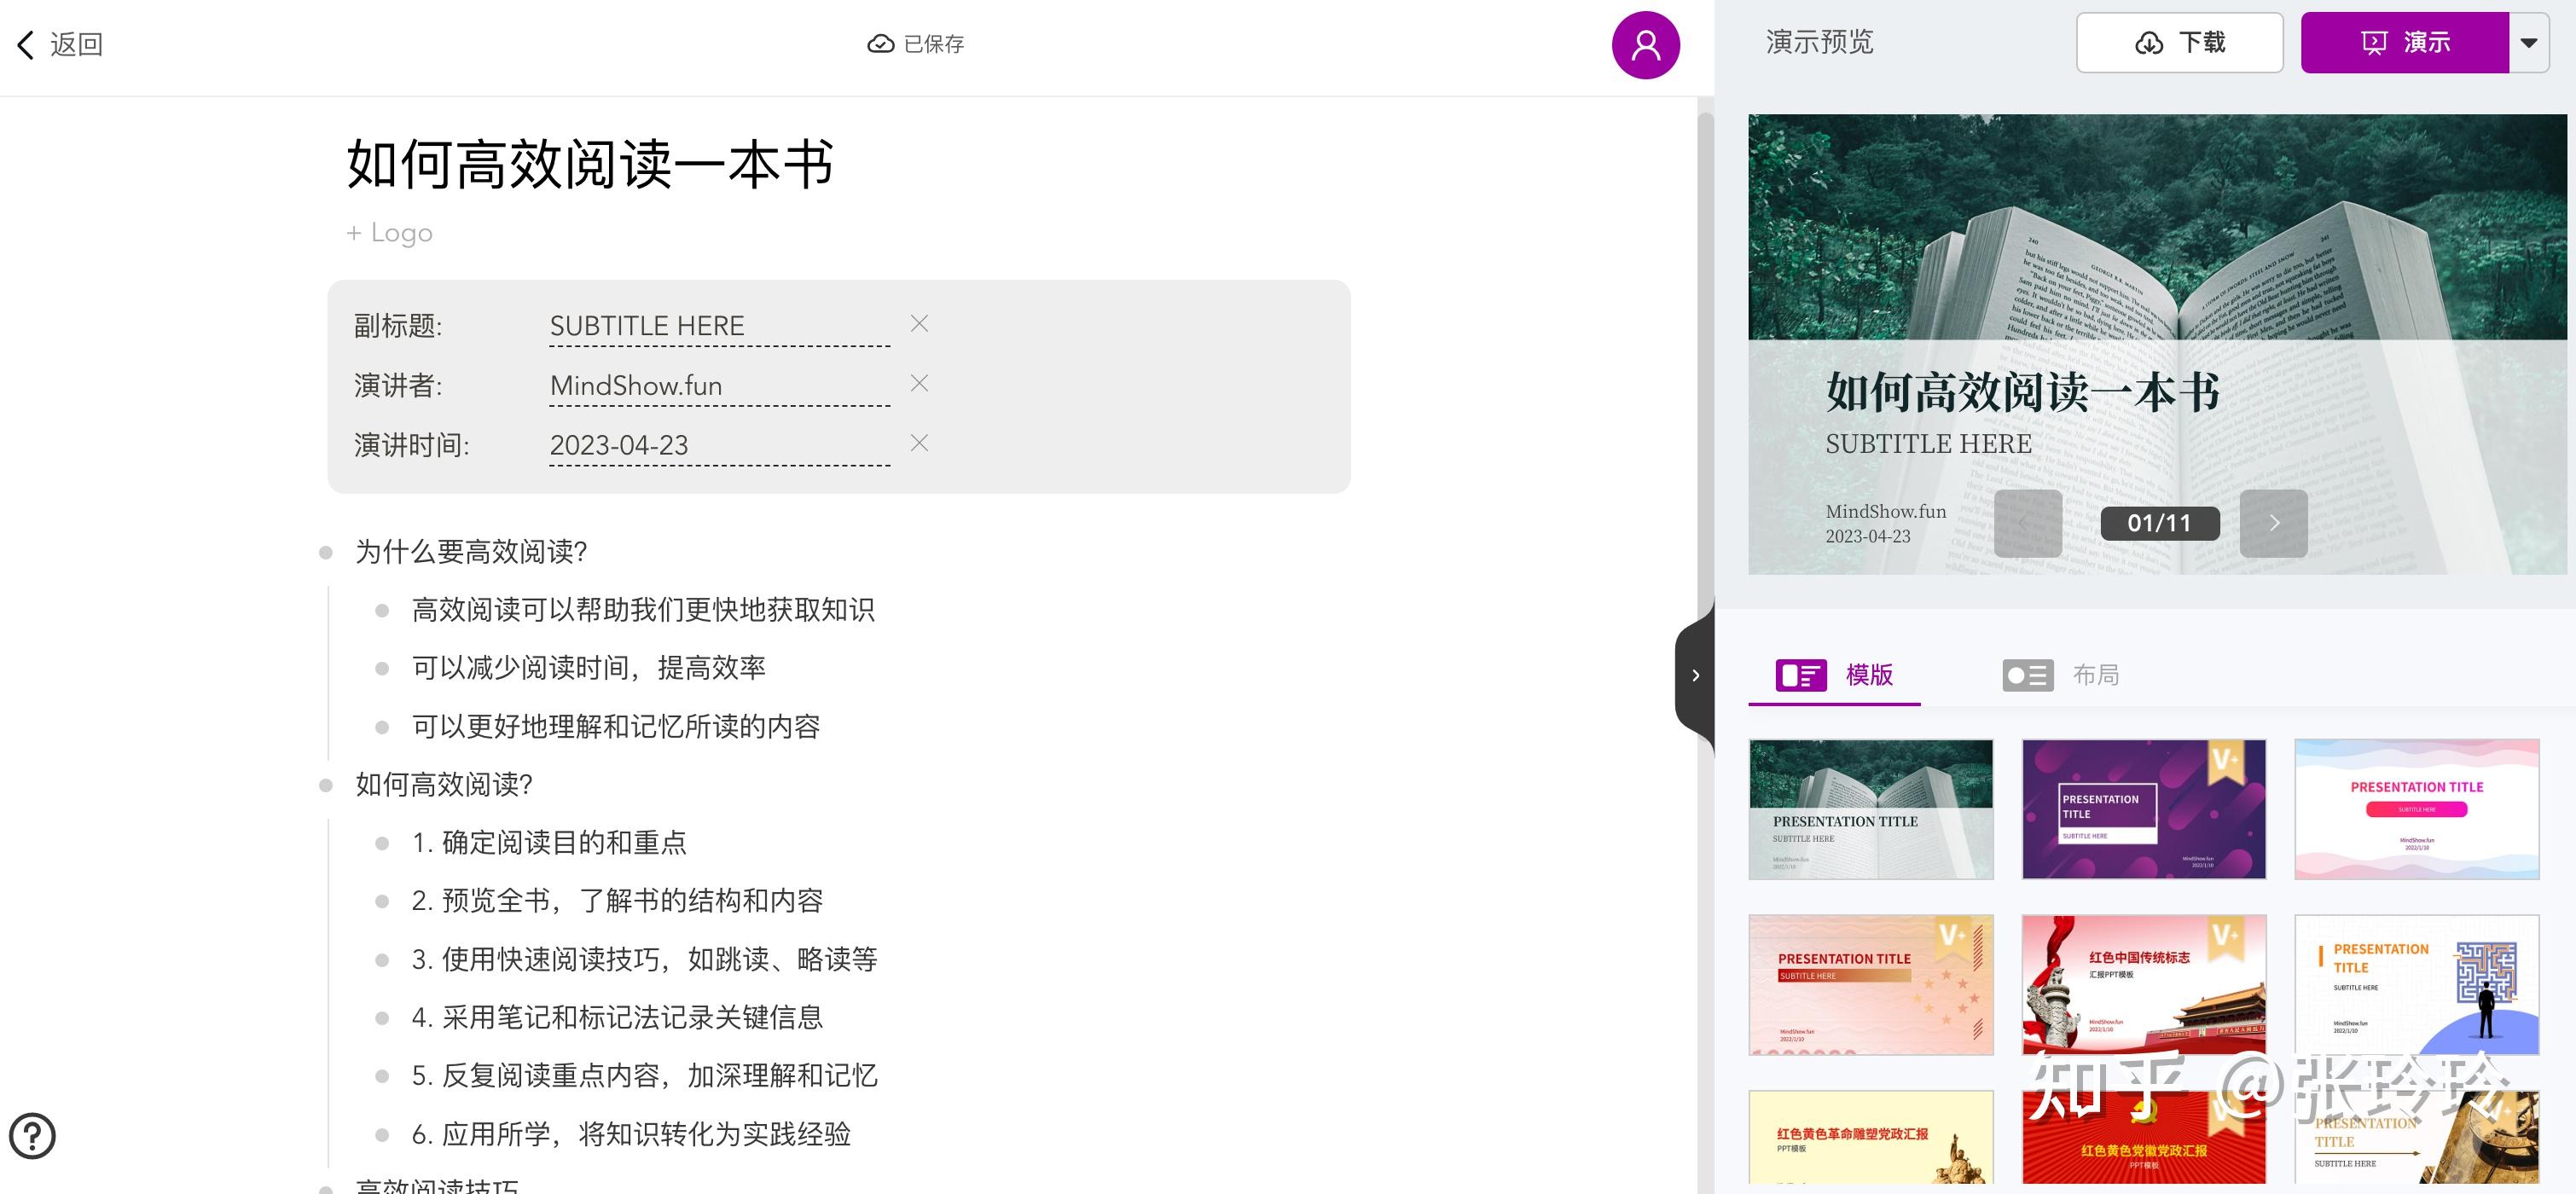Select the pink stars VIP template
The height and width of the screenshot is (1194, 2576).
pyautogui.click(x=1870, y=984)
